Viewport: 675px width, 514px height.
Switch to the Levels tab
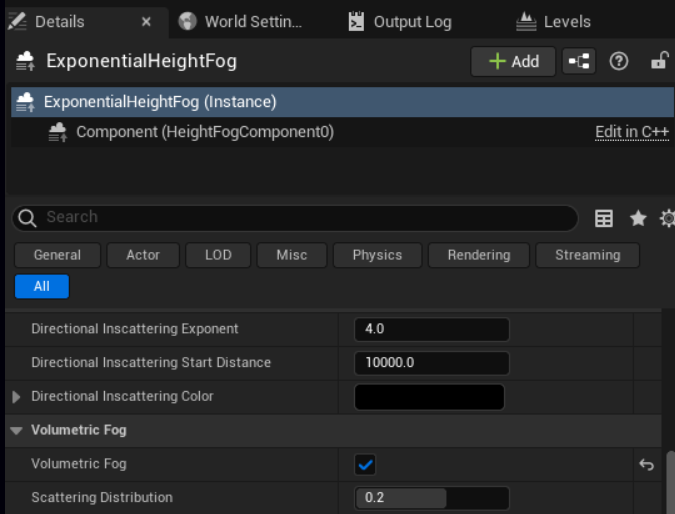[x=553, y=22]
